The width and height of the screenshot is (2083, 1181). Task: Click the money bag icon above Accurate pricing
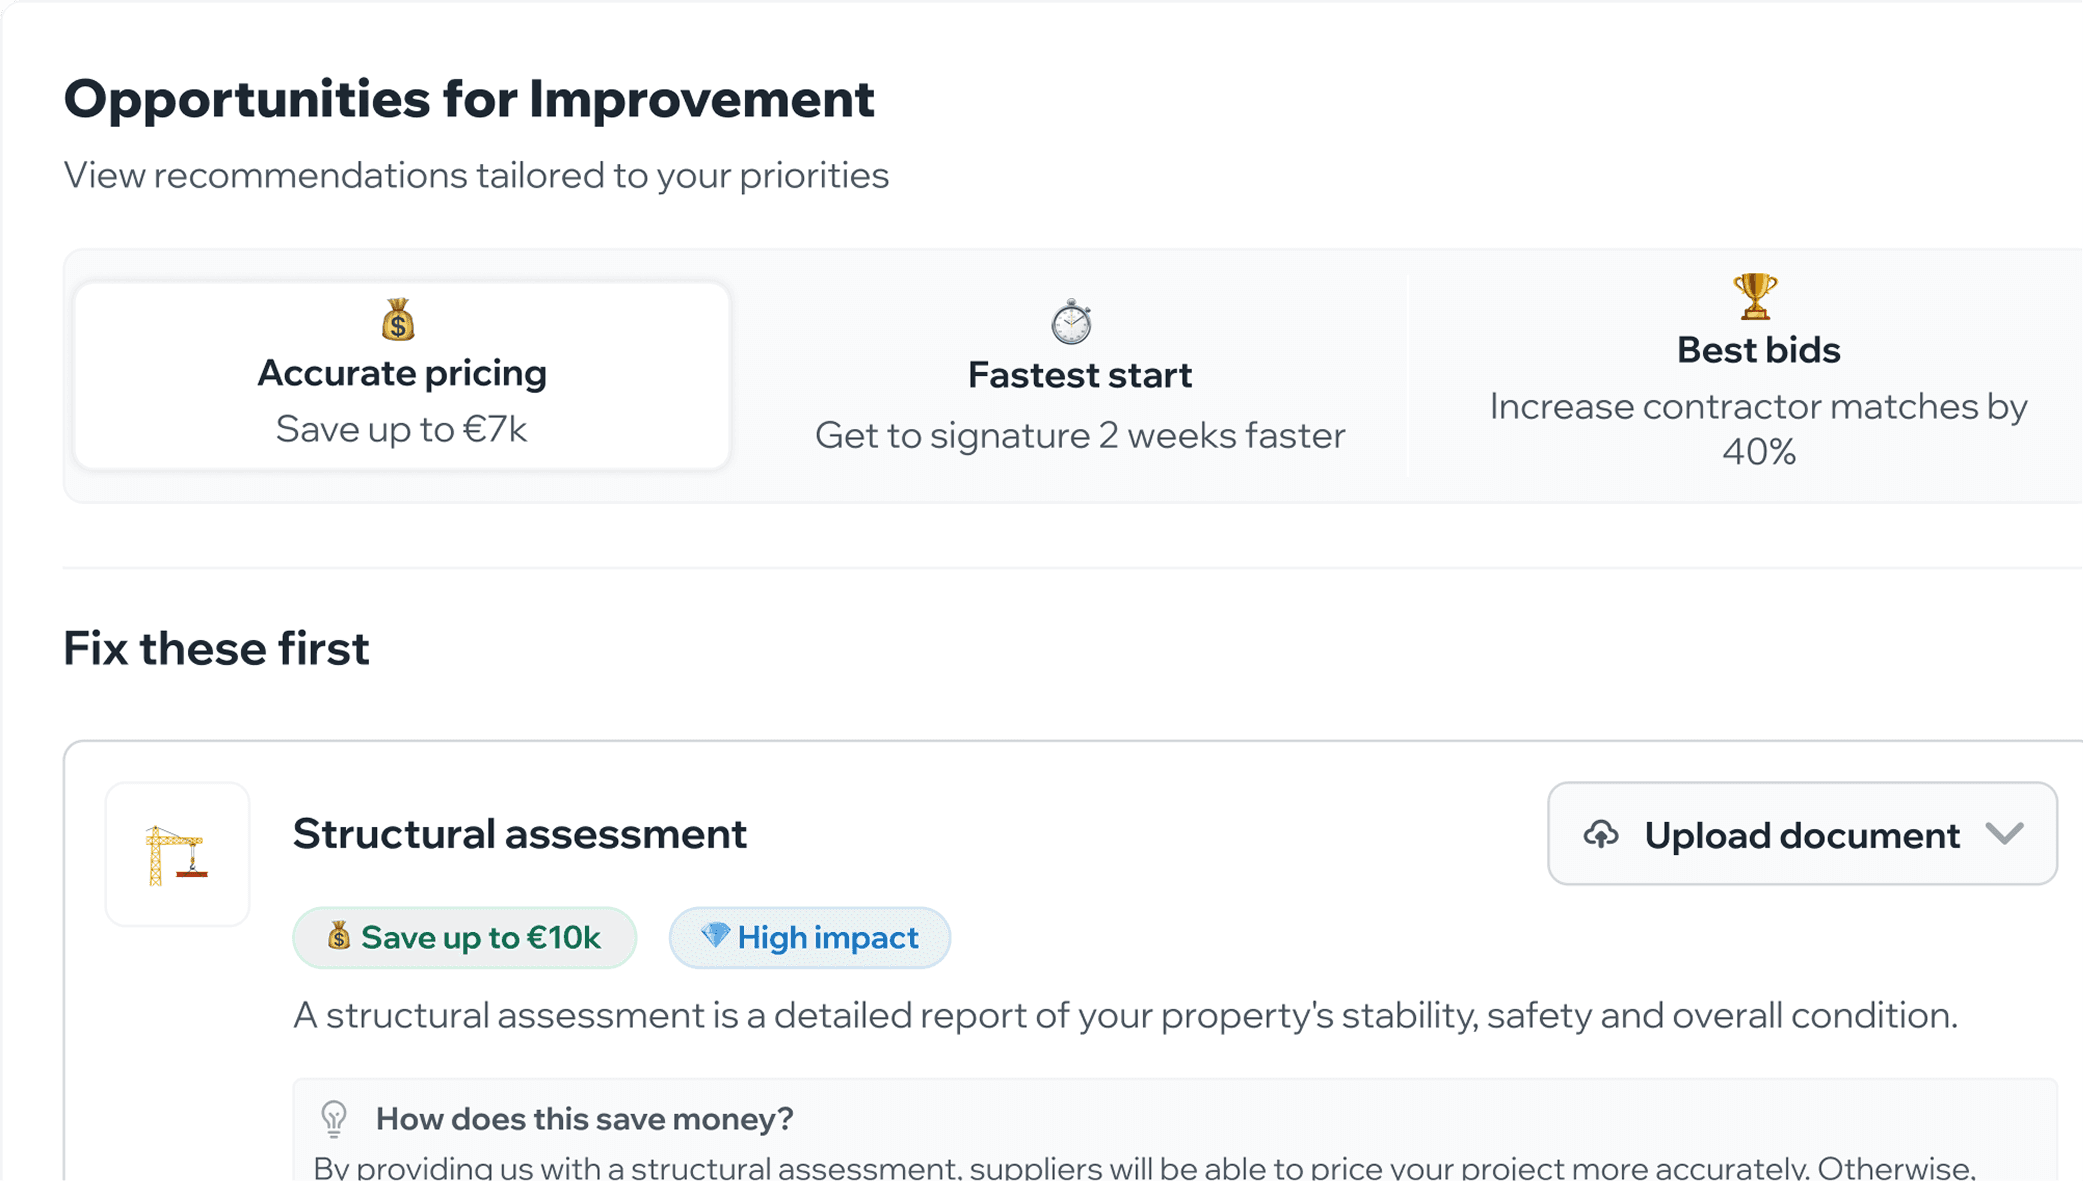(x=398, y=320)
